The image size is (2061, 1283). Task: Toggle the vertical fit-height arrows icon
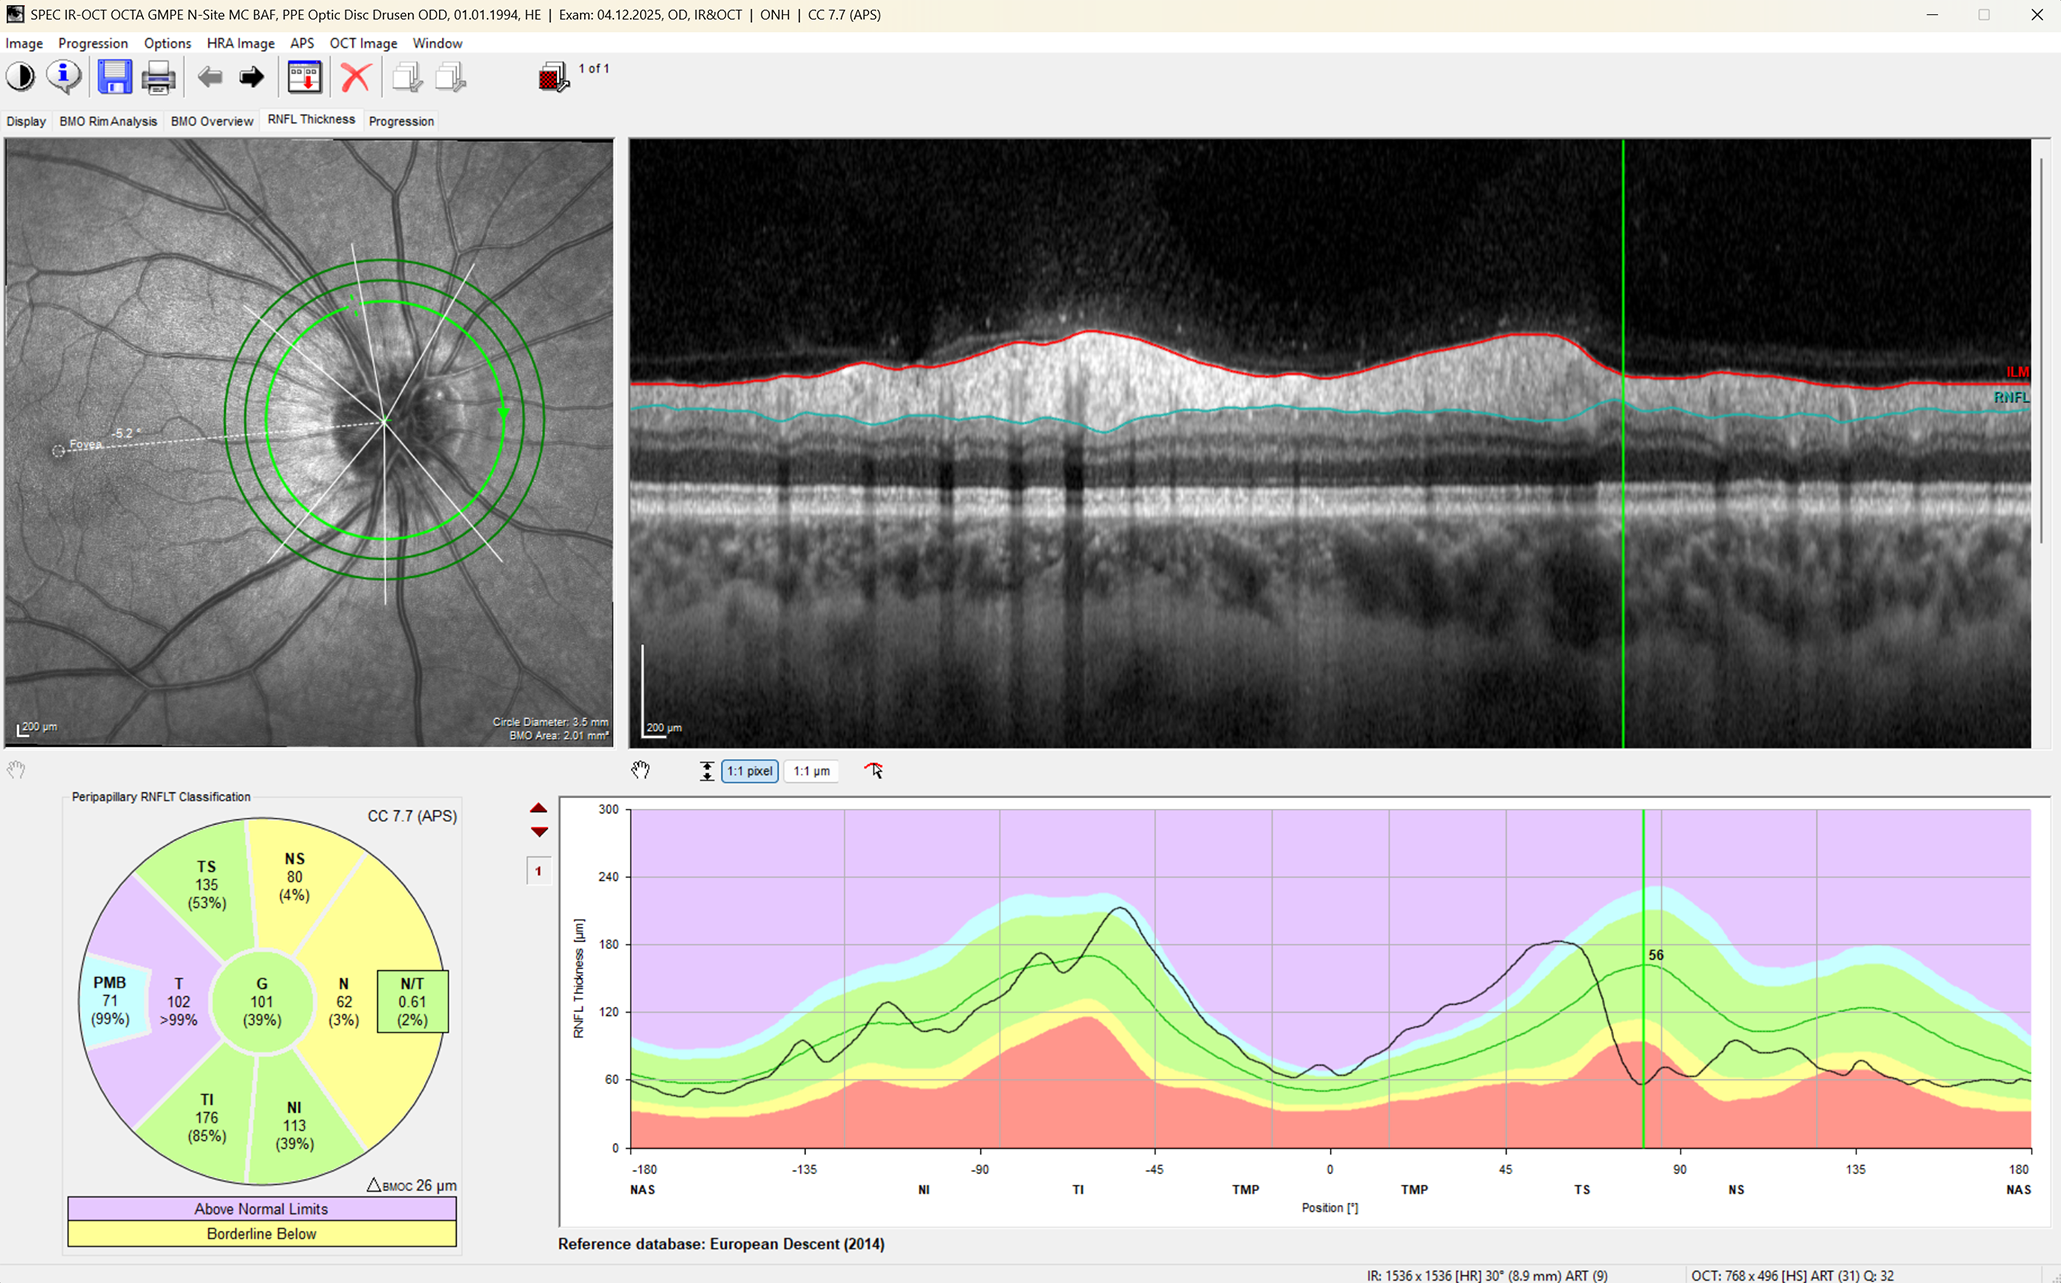706,771
